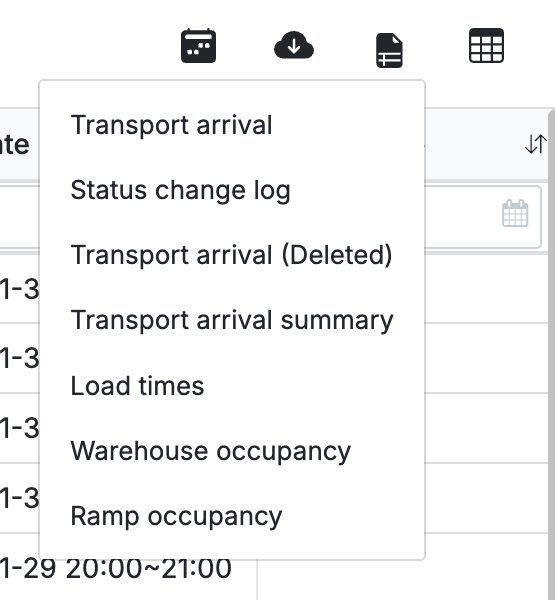Click the vertical scrollbar on right edge
This screenshot has height=600, width=555.
[552, 356]
